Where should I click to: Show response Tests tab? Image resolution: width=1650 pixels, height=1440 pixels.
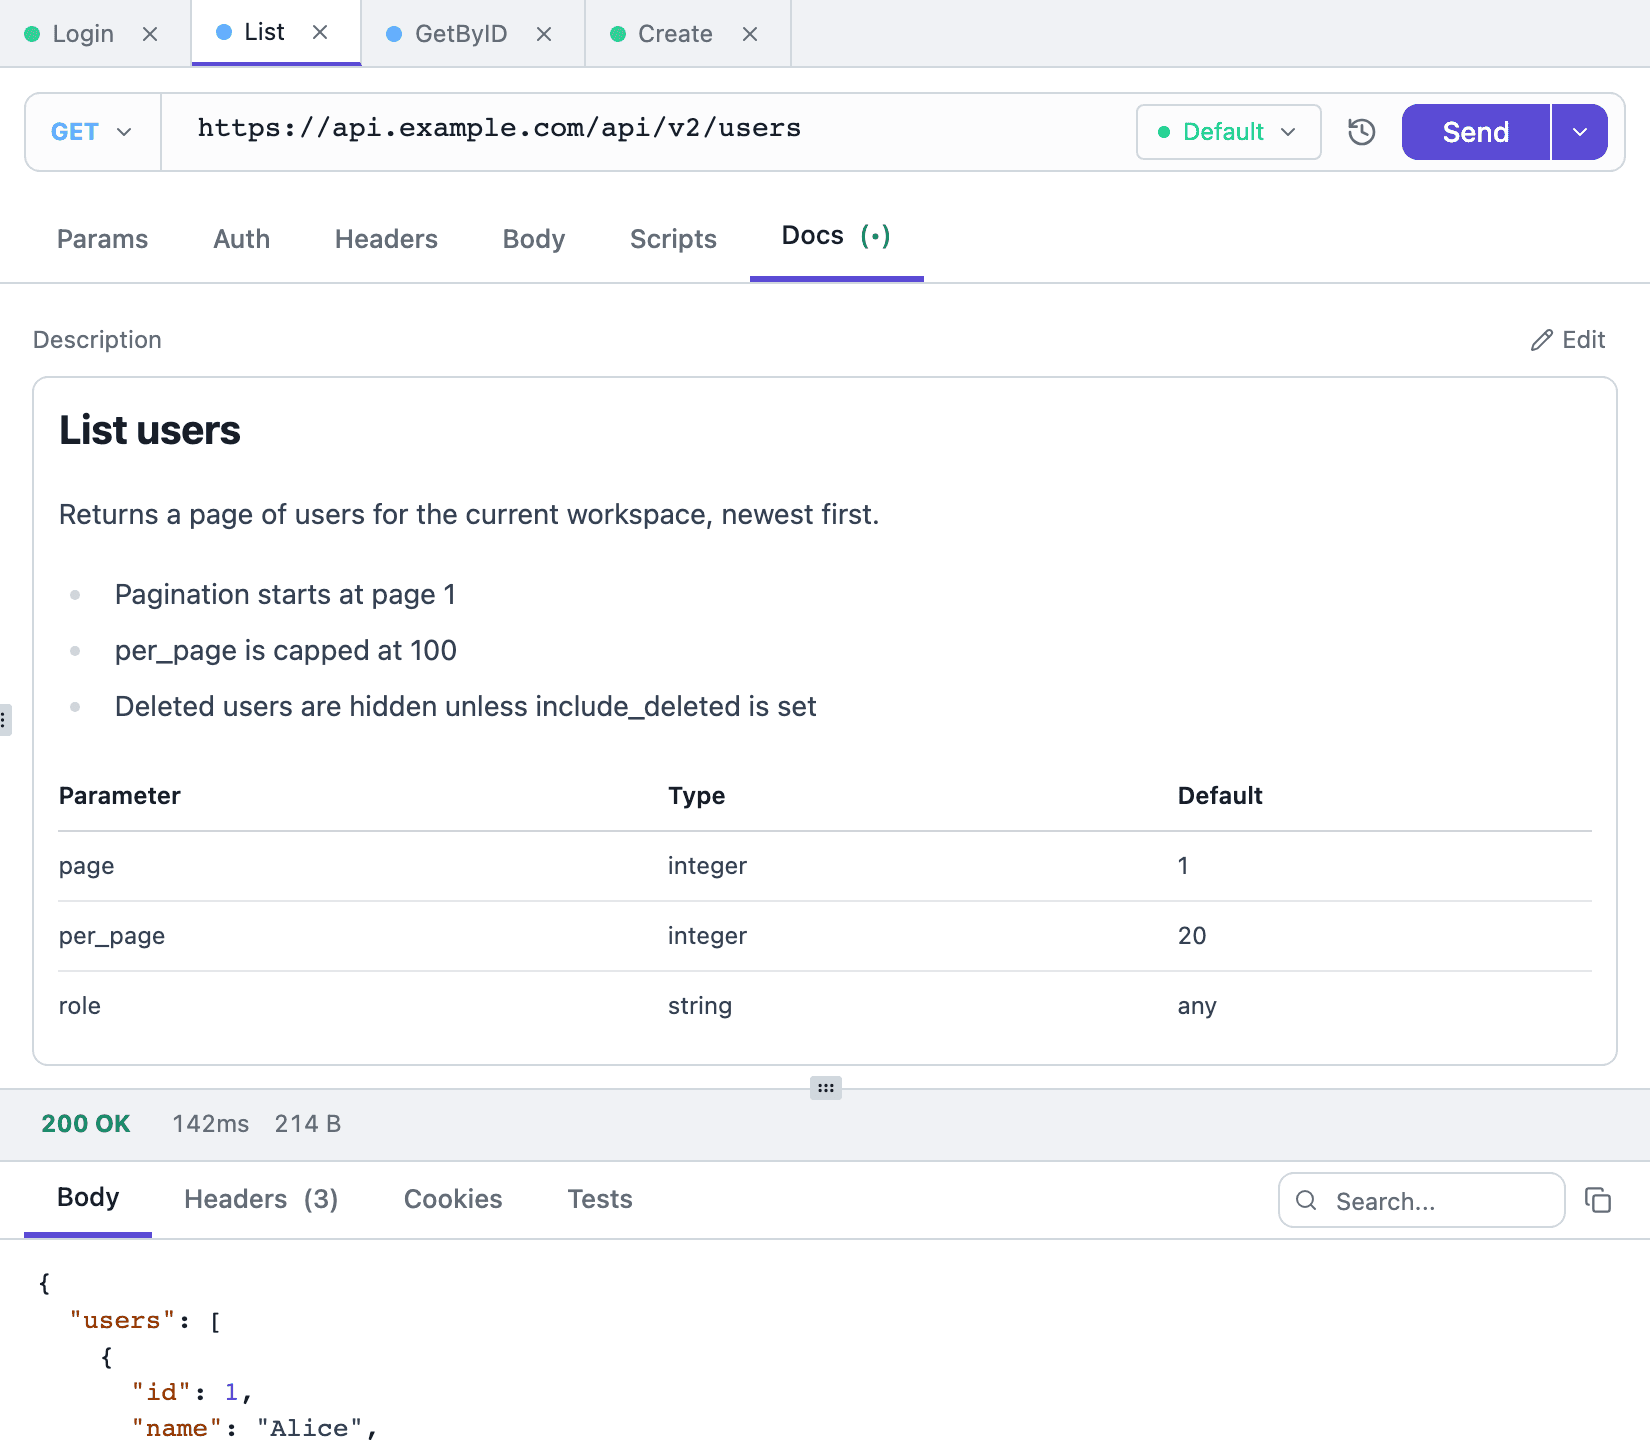point(600,1199)
